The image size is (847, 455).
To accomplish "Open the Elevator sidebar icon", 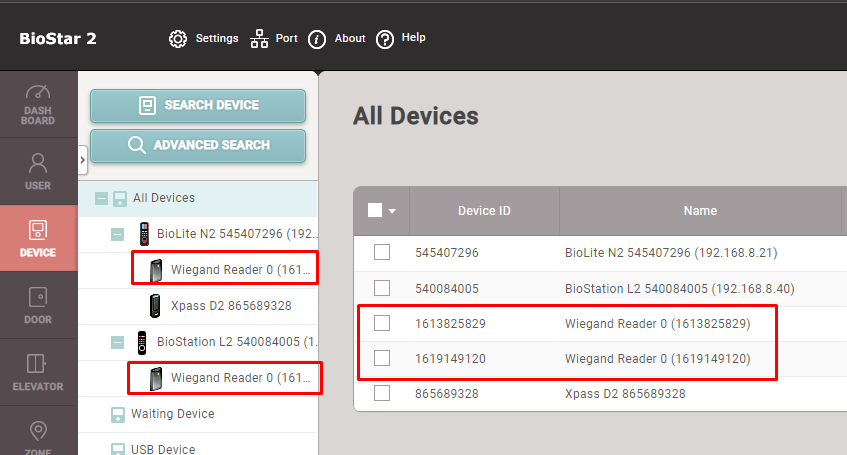I will [38, 372].
